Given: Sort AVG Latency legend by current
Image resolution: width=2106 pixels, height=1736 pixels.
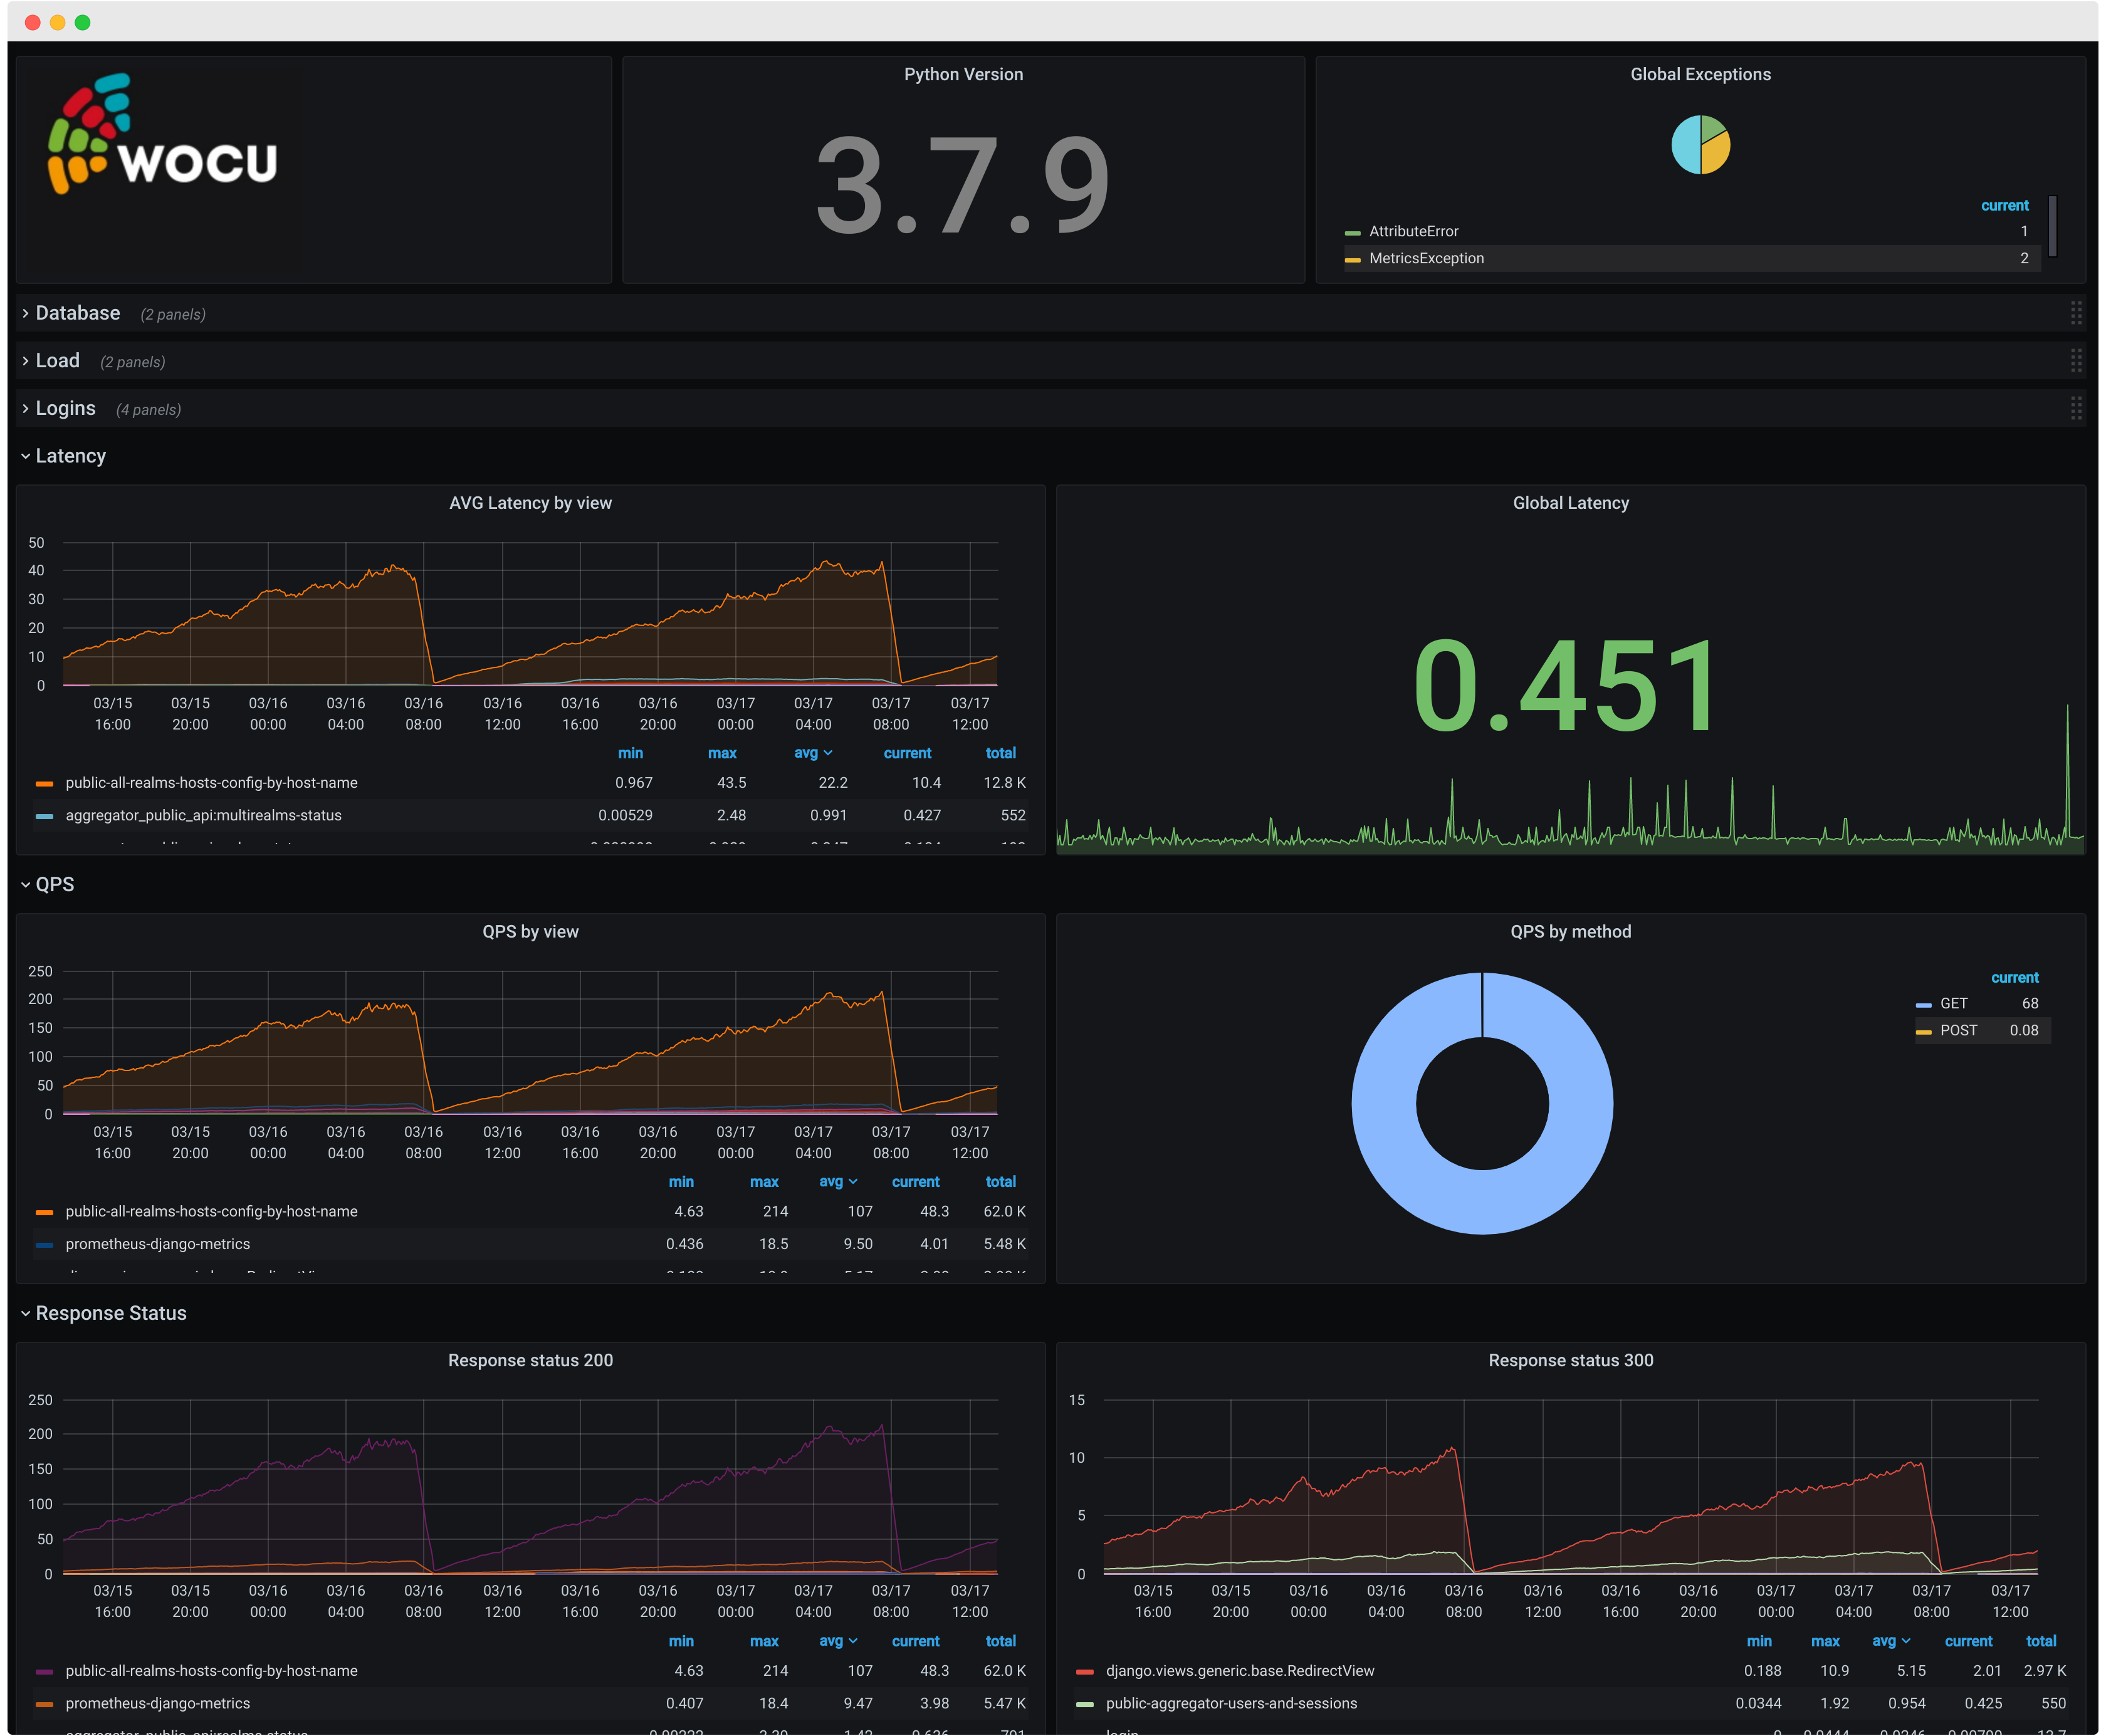Looking at the screenshot, I should pyautogui.click(x=907, y=753).
